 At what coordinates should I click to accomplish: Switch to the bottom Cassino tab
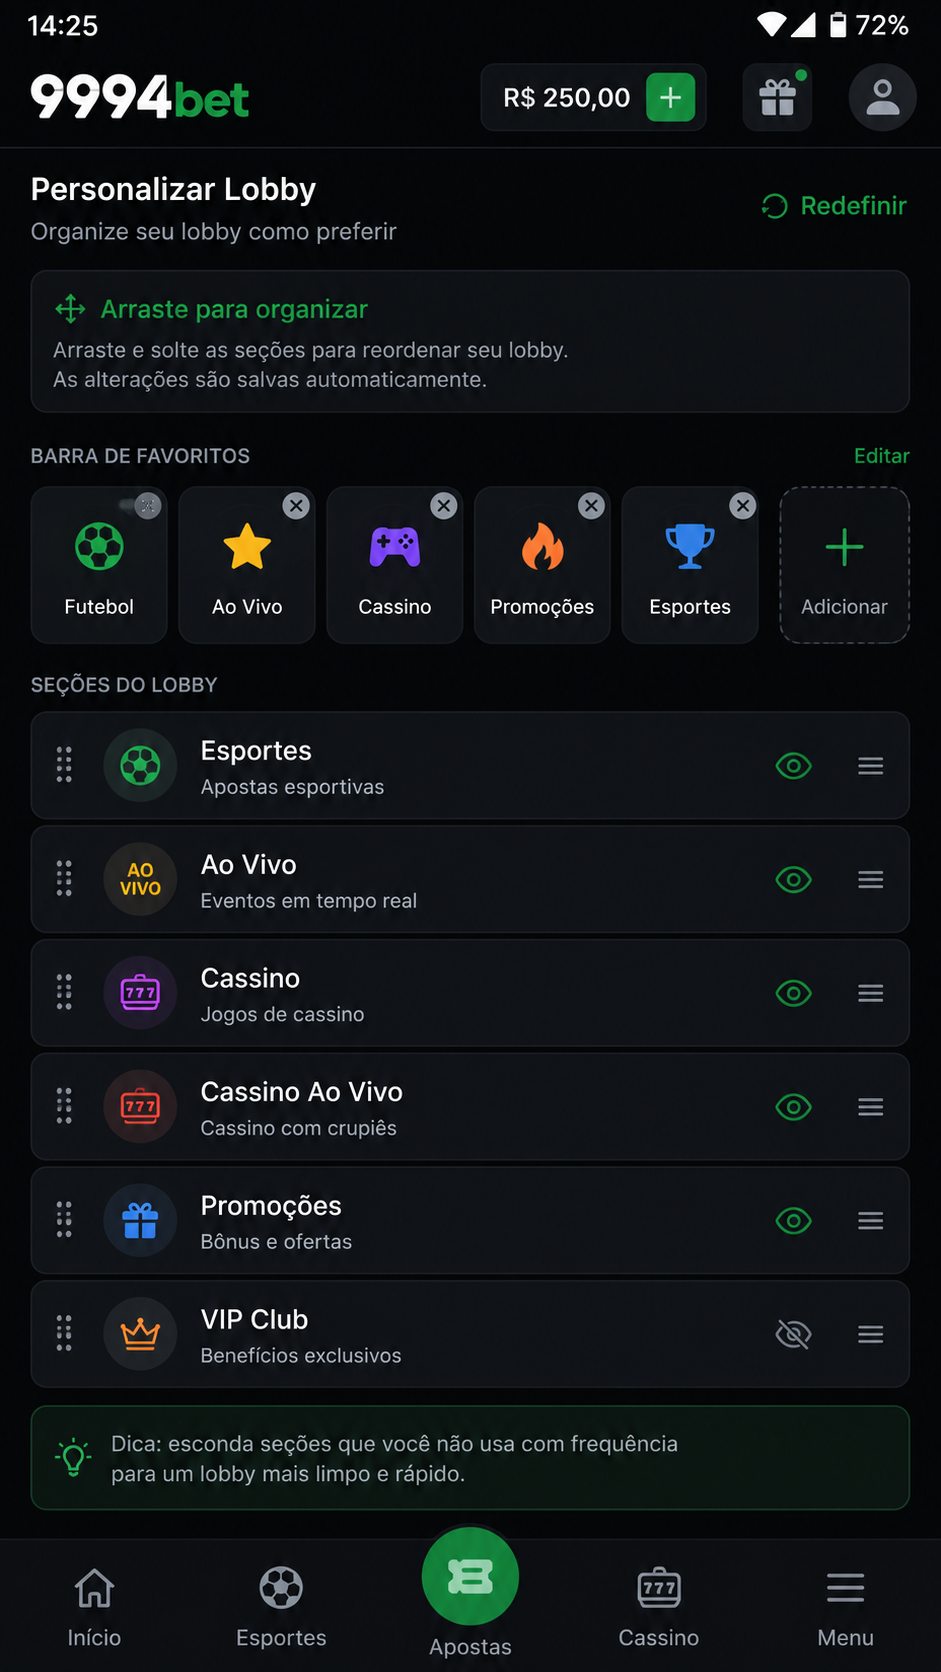659,1607
